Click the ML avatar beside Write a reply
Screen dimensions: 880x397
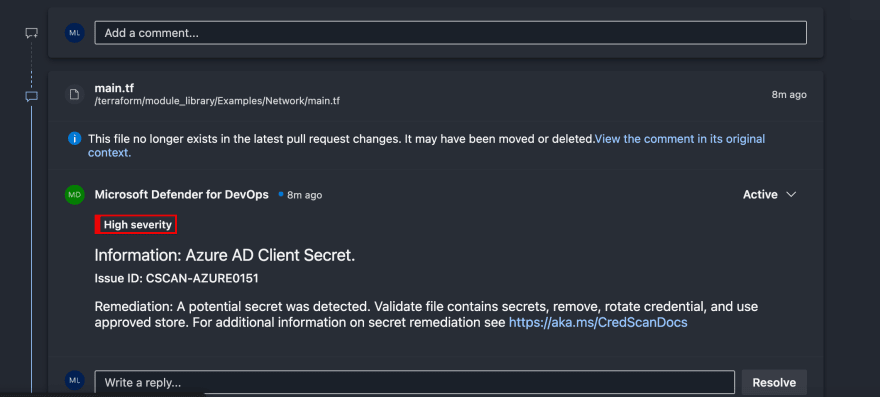(75, 380)
